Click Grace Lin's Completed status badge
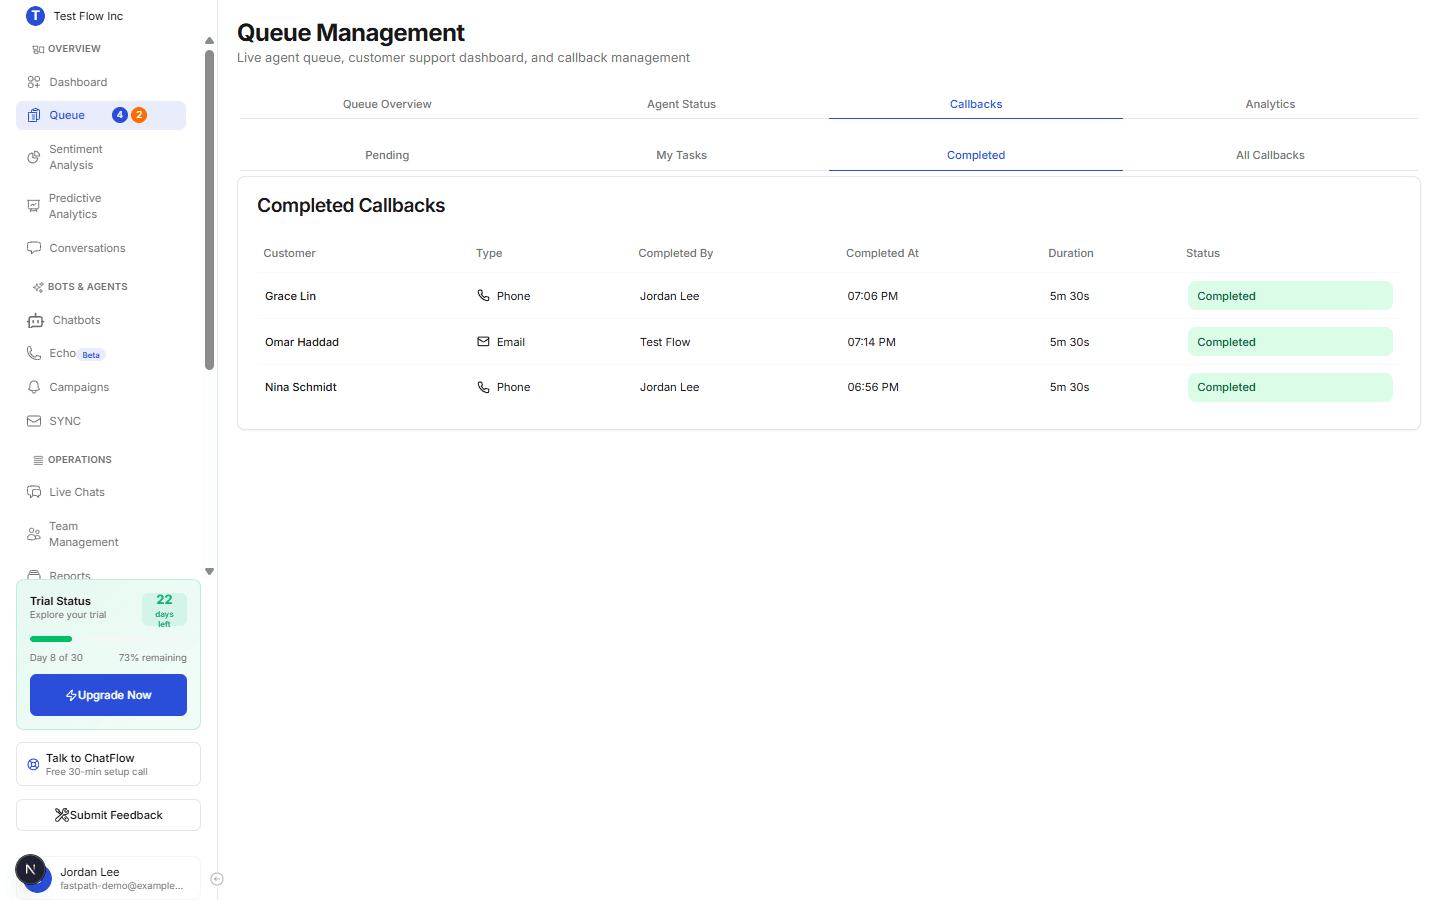This screenshot has width=1440, height=900. 1290,296
